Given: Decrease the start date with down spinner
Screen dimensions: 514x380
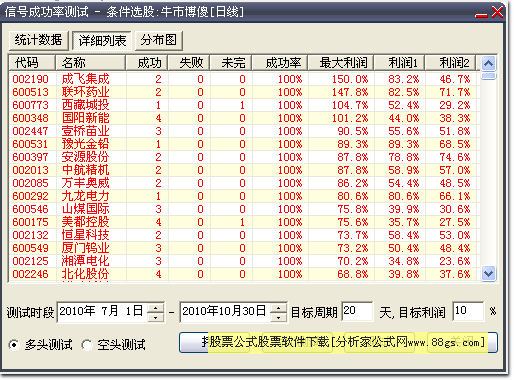Looking at the screenshot, I should pyautogui.click(x=156, y=317).
